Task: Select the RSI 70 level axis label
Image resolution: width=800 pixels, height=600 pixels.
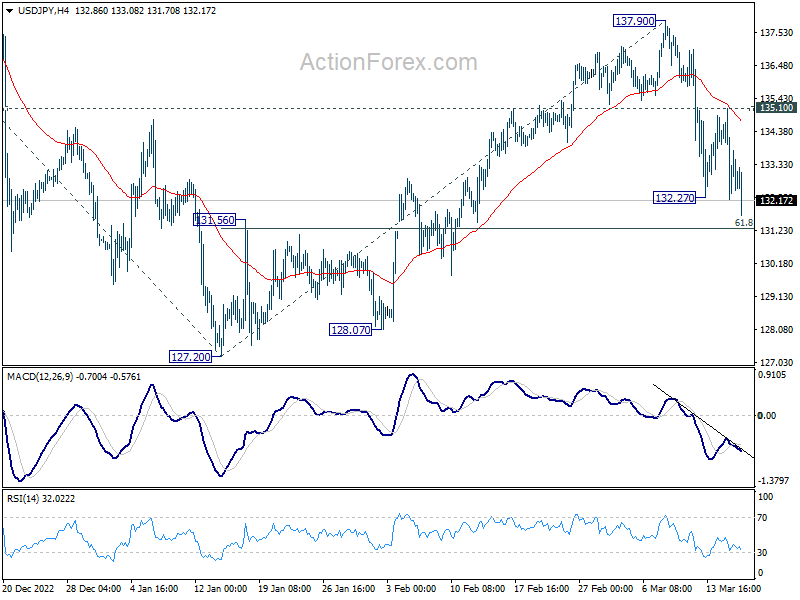Action: 762,518
